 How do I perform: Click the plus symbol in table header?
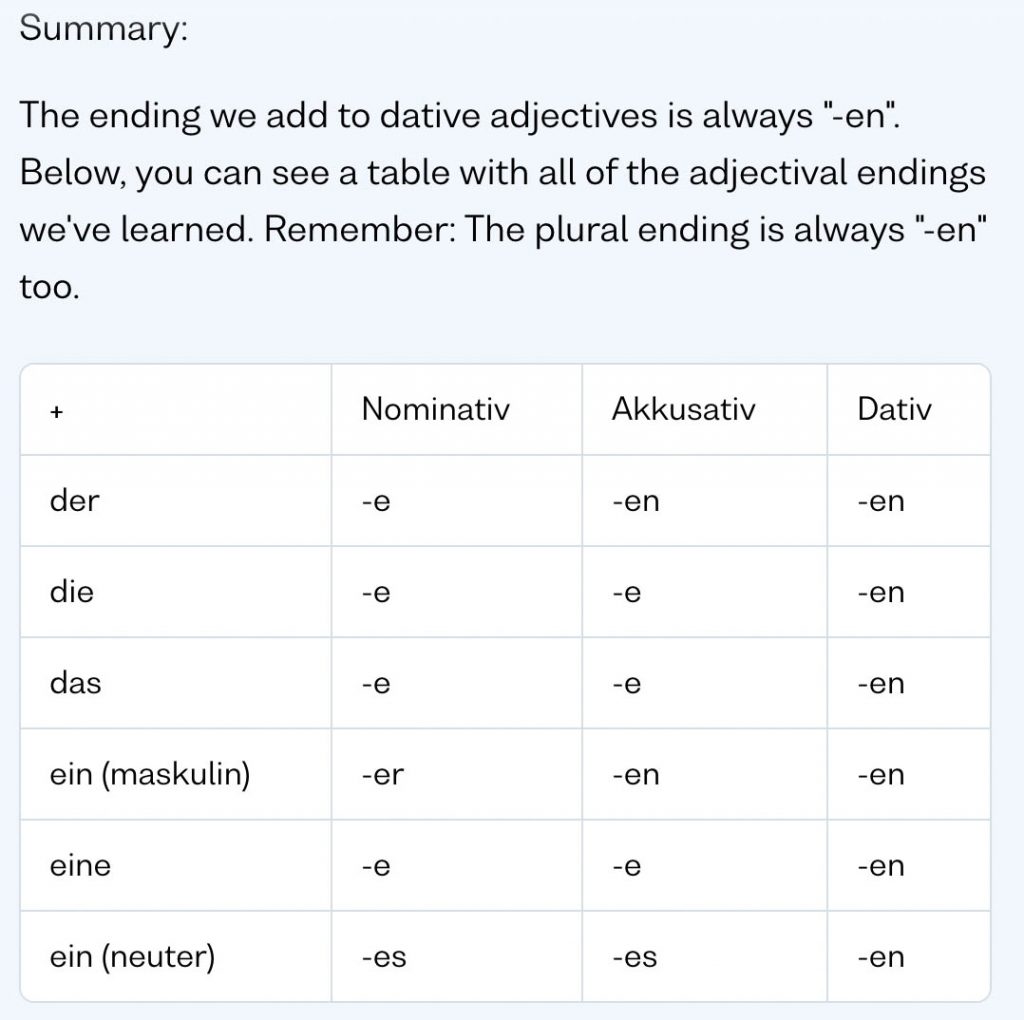point(56,412)
